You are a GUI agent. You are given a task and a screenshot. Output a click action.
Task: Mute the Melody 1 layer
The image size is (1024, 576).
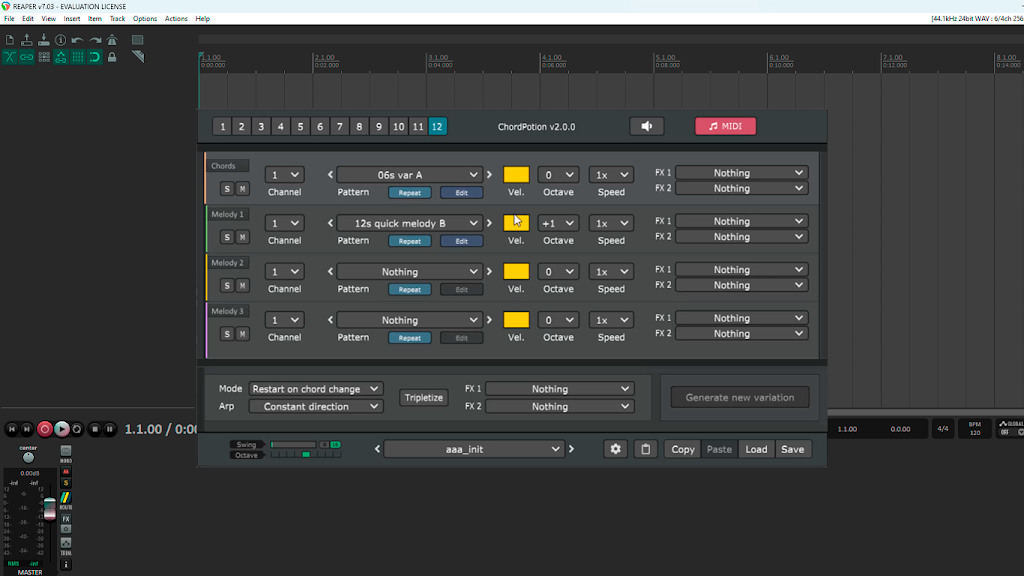(242, 237)
